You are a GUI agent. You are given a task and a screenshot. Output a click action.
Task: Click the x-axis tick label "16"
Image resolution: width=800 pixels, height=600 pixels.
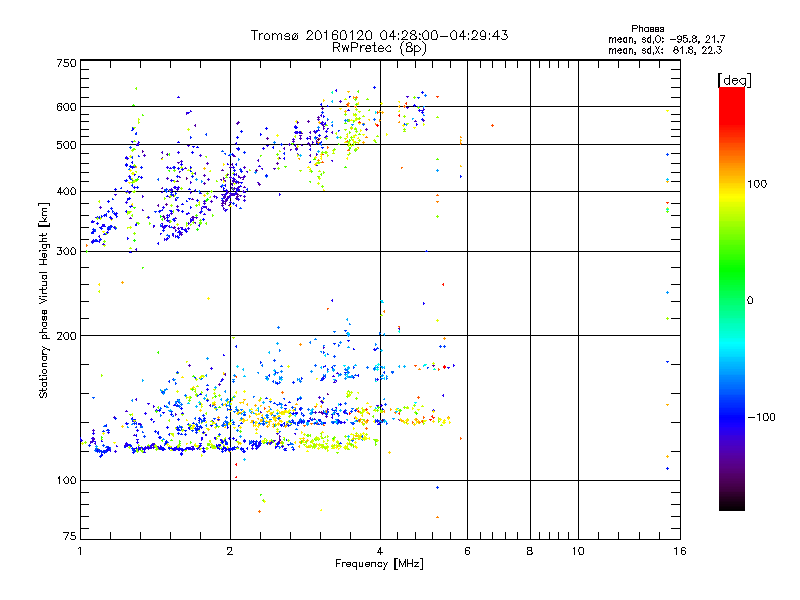click(680, 551)
